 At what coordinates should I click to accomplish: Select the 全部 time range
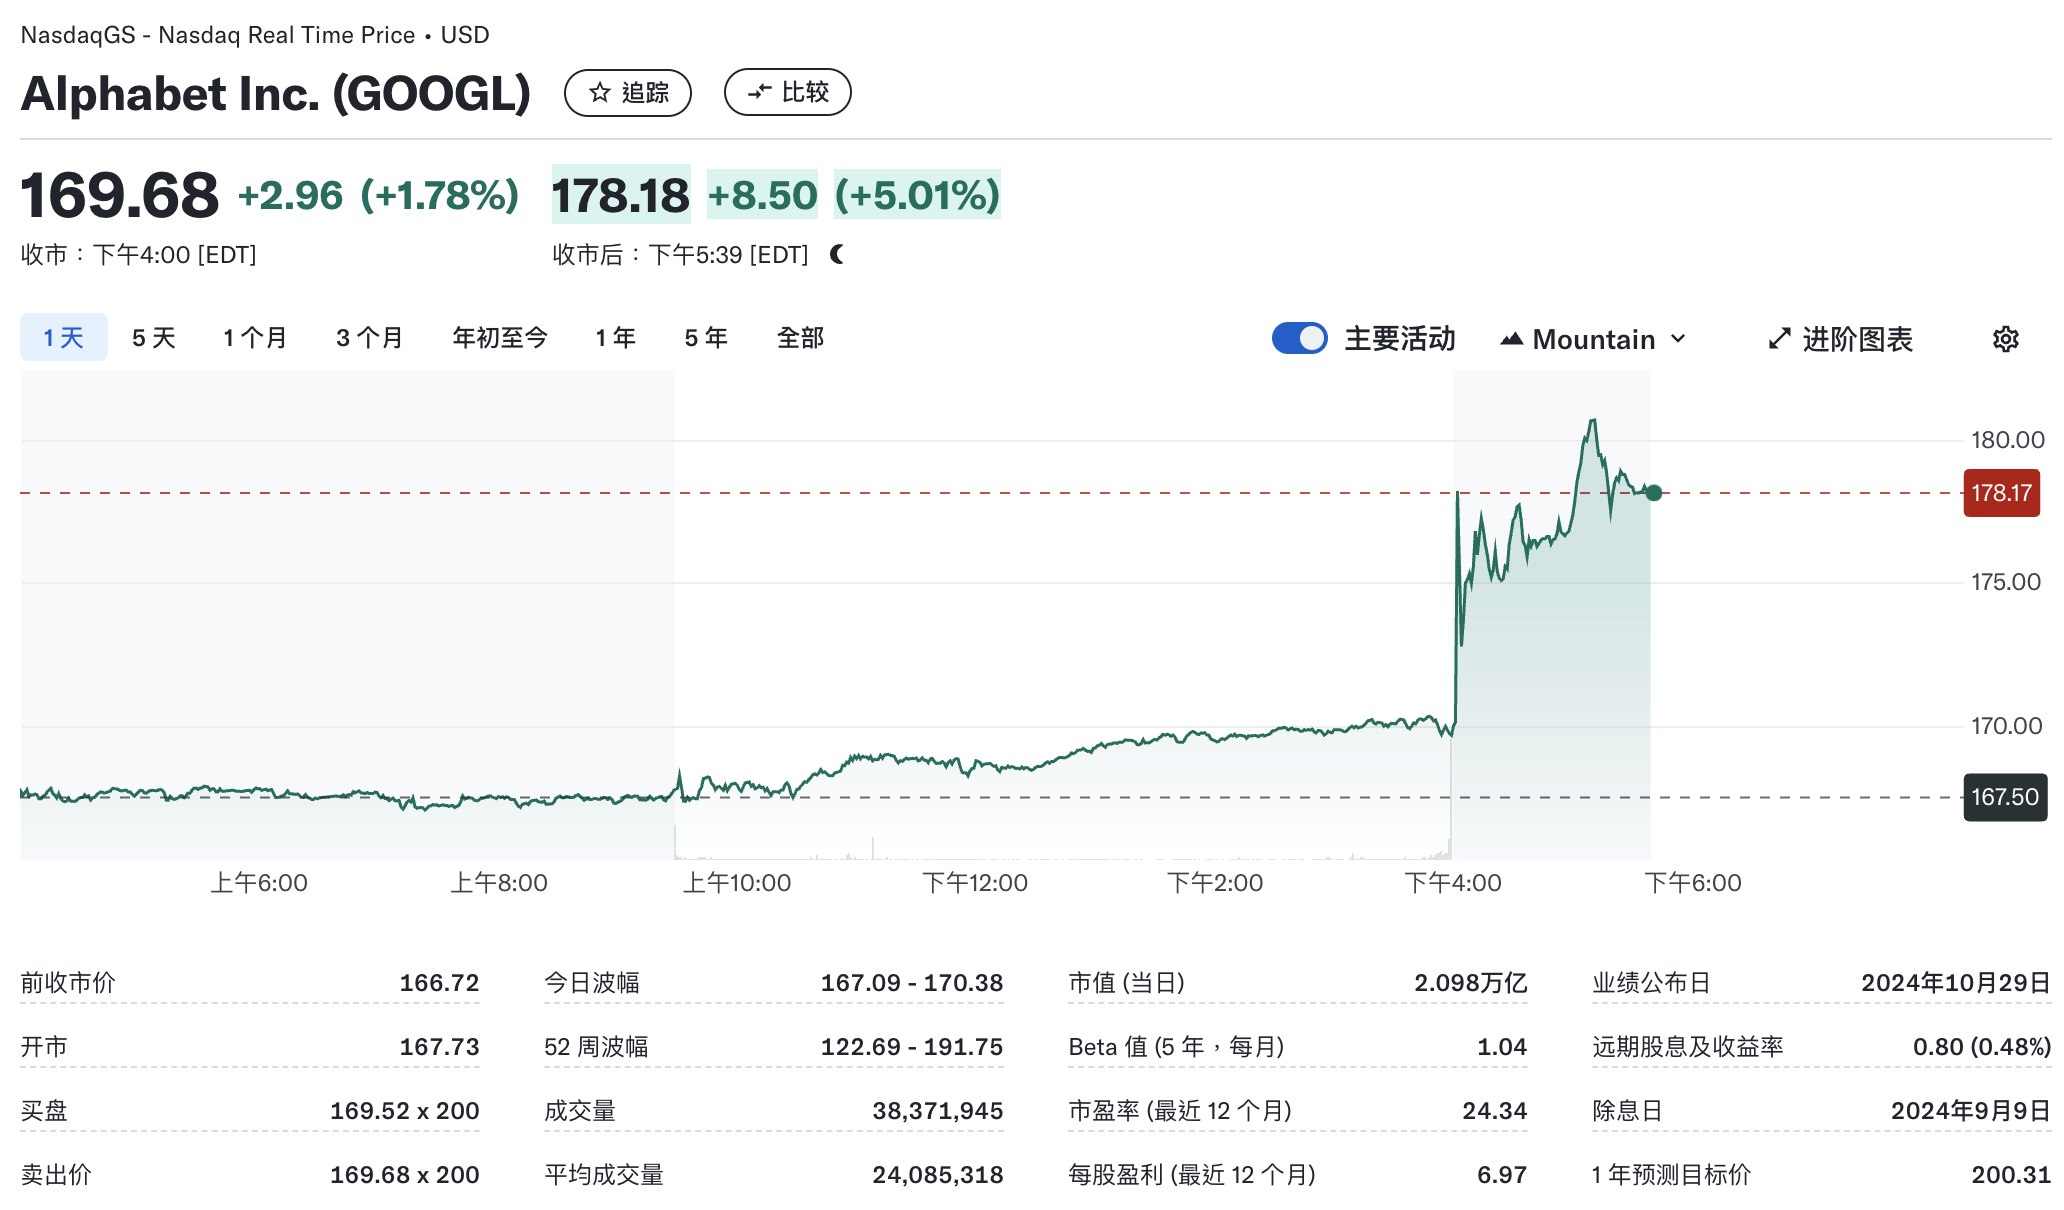(801, 338)
